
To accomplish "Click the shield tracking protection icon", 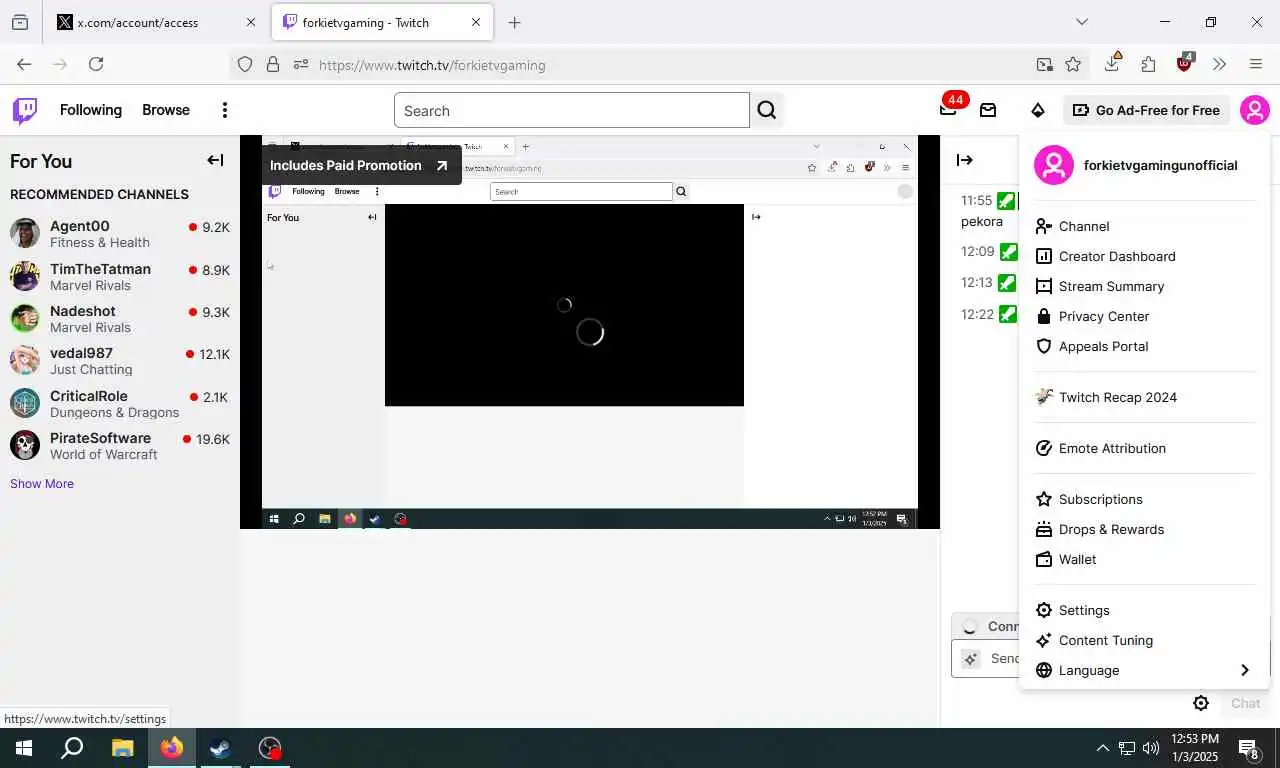I will tap(245, 64).
